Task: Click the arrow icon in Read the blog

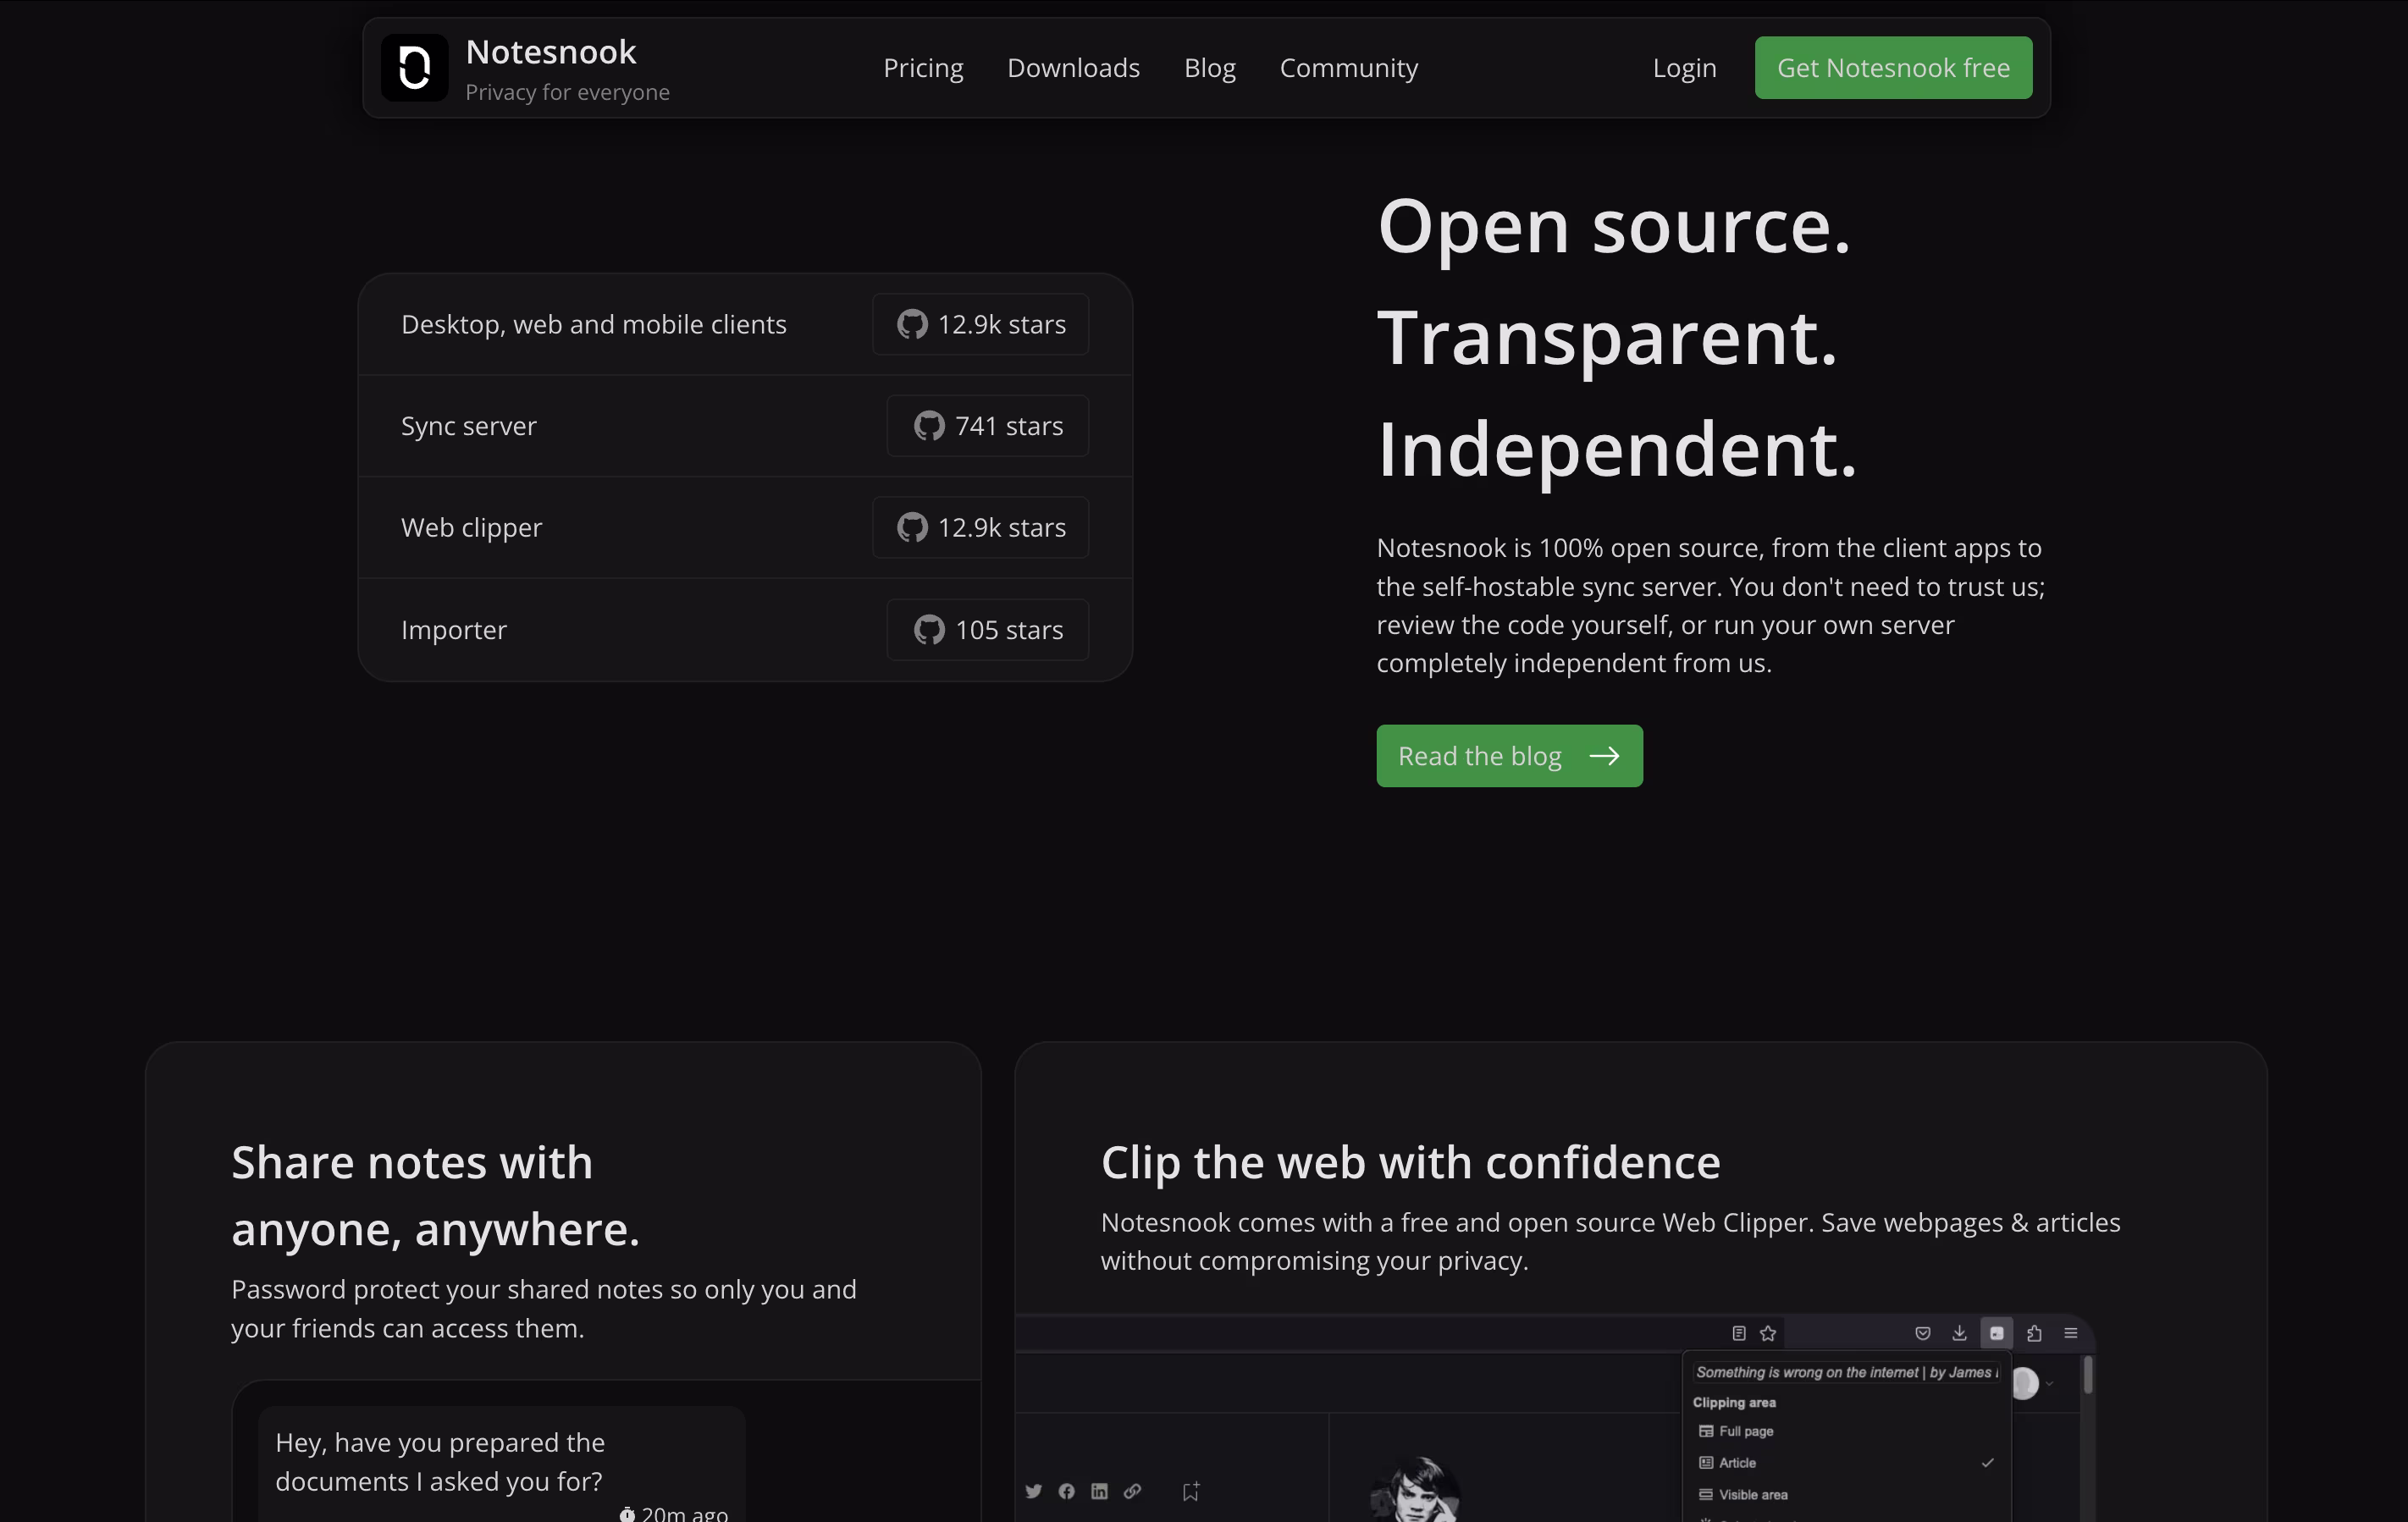Action: [x=1604, y=756]
